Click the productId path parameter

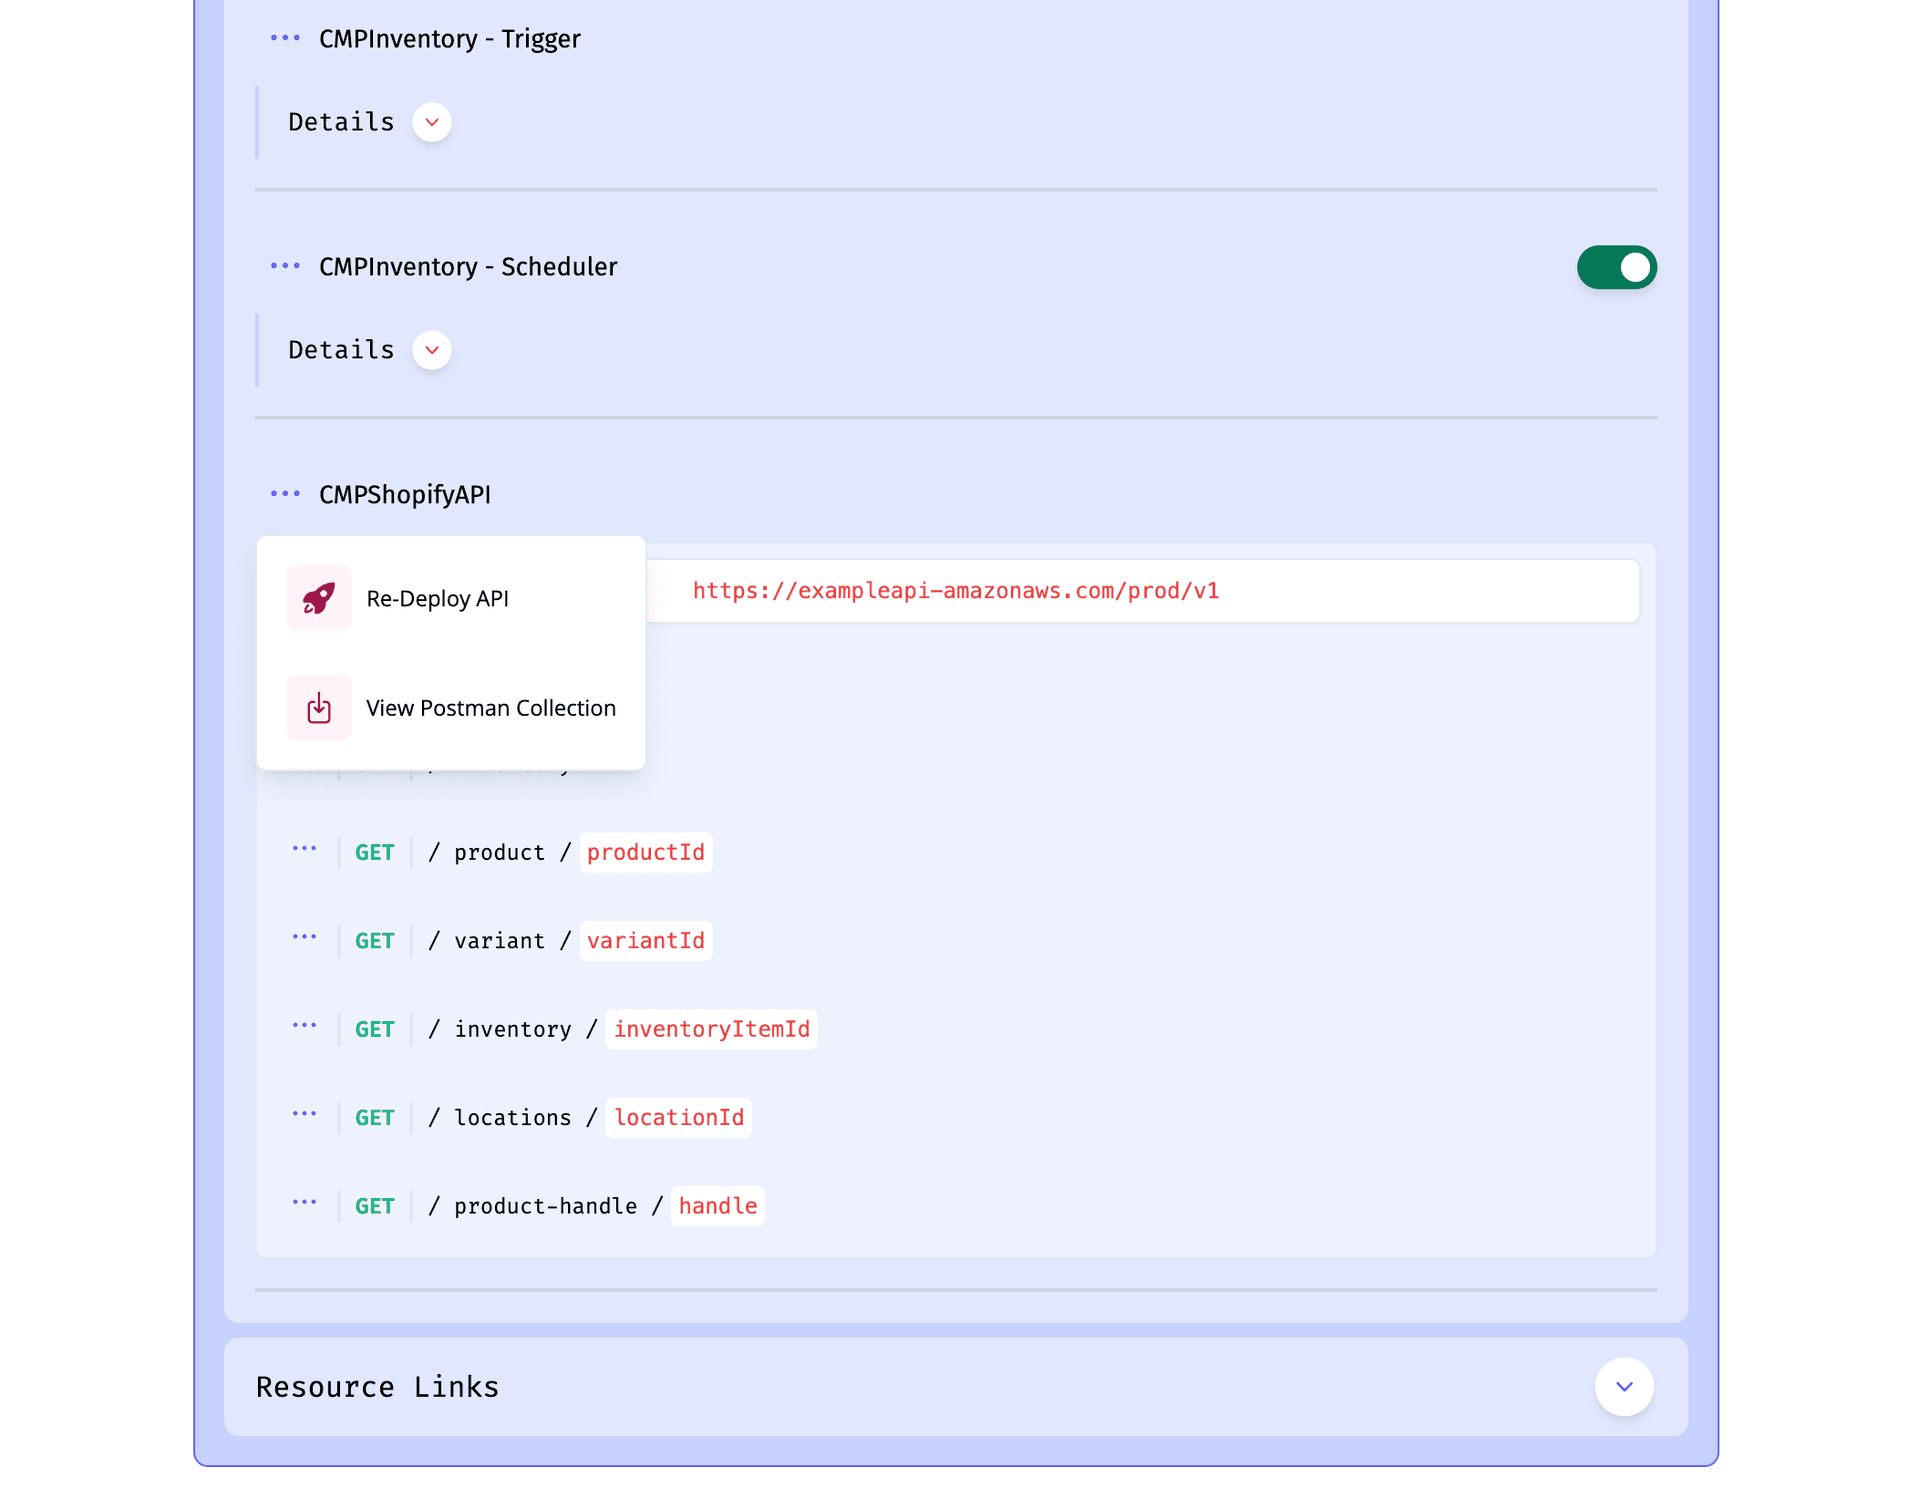(646, 853)
